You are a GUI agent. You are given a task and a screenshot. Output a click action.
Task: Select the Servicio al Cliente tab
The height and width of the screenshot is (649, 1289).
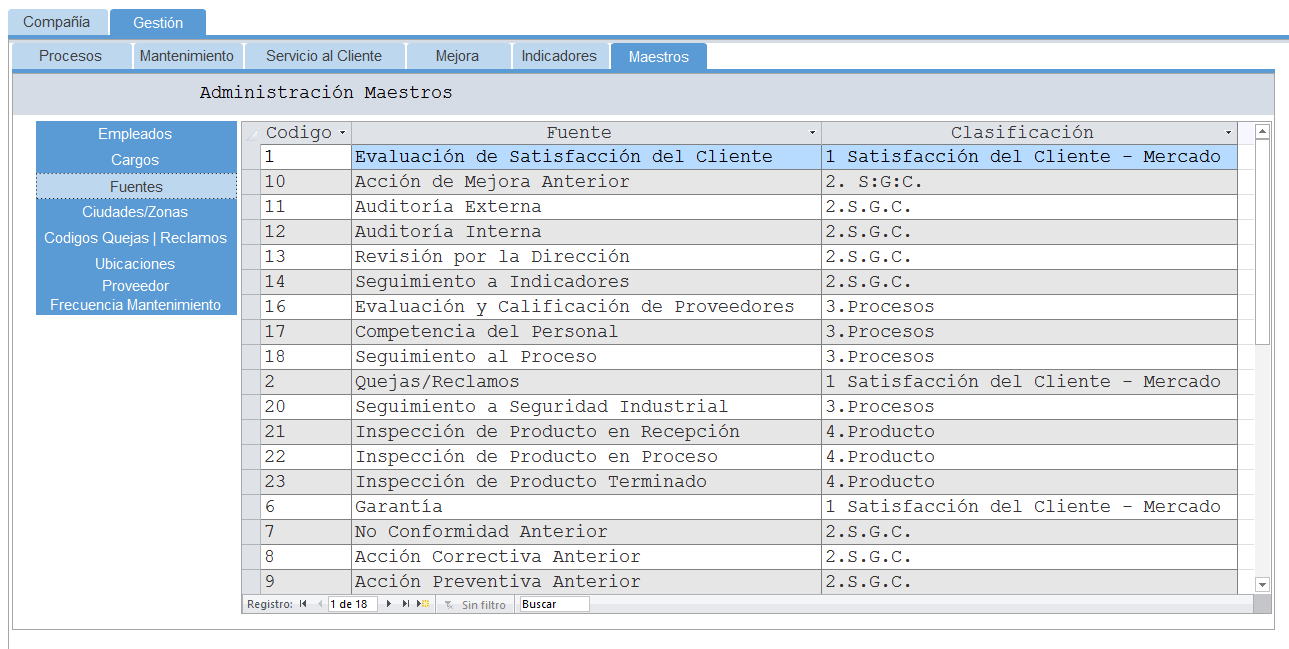324,56
